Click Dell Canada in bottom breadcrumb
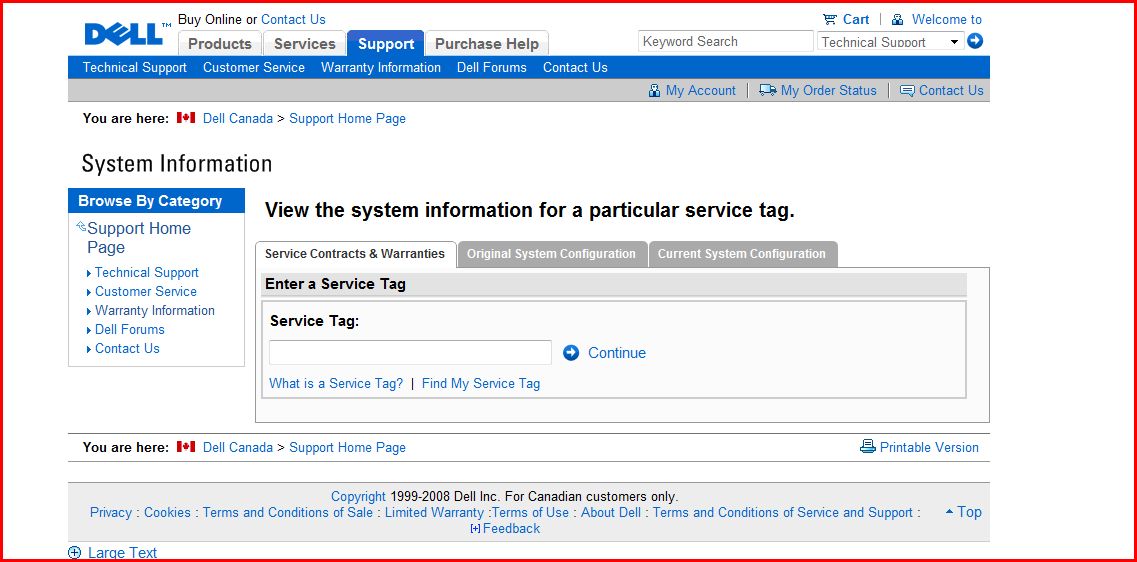 tap(238, 447)
